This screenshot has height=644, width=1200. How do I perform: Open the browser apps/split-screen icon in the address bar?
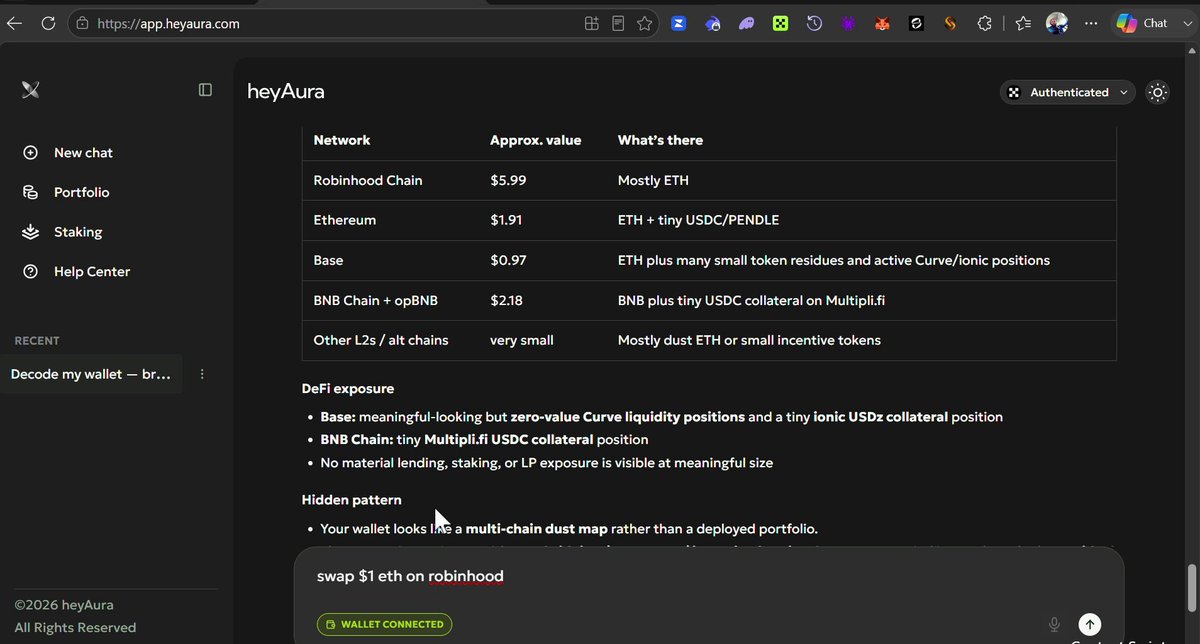[592, 23]
